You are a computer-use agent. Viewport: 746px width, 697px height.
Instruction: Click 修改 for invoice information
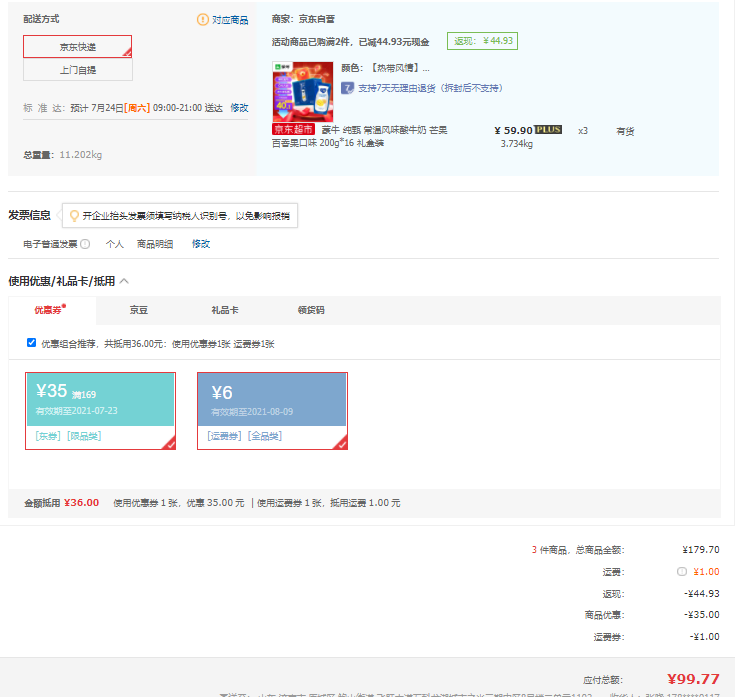click(x=201, y=244)
